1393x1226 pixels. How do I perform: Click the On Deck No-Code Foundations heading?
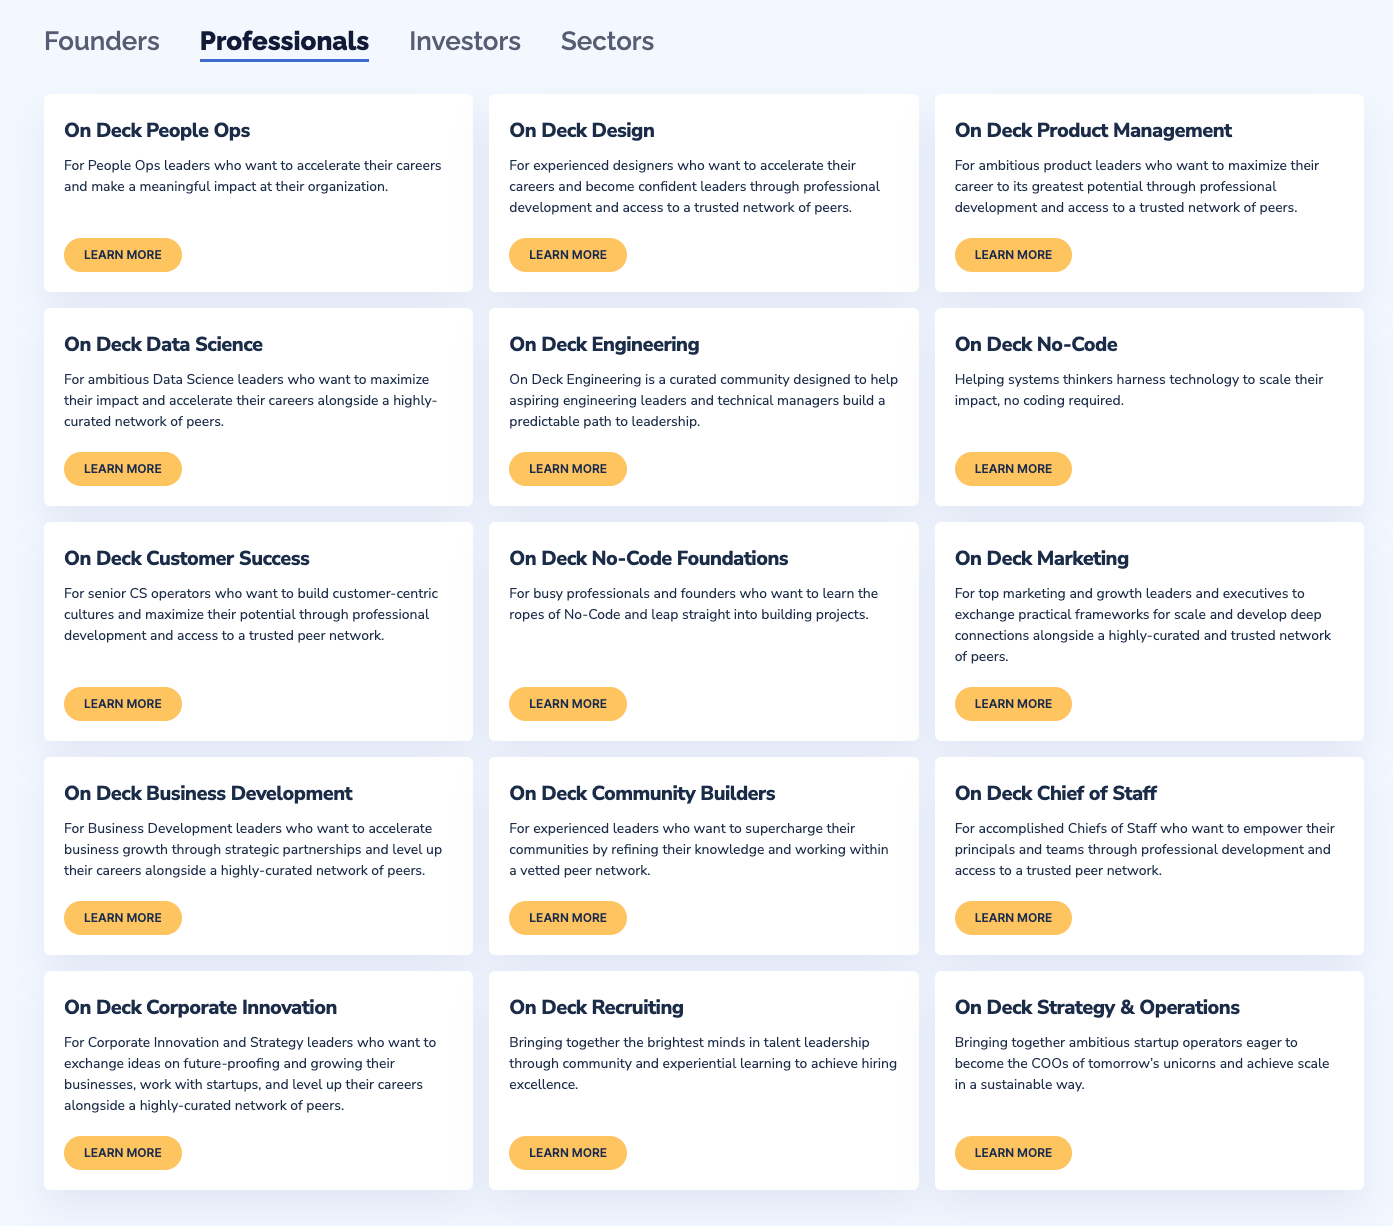click(x=649, y=558)
